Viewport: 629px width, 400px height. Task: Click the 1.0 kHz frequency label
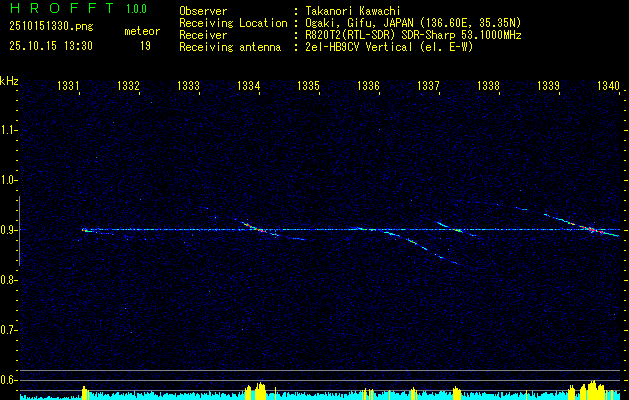[8, 180]
